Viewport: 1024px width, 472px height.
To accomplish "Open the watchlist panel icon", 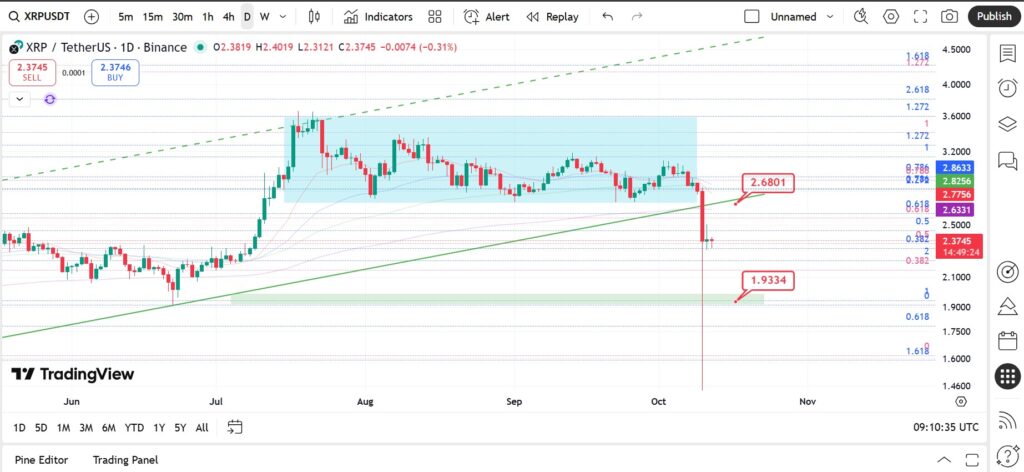I will [1007, 54].
